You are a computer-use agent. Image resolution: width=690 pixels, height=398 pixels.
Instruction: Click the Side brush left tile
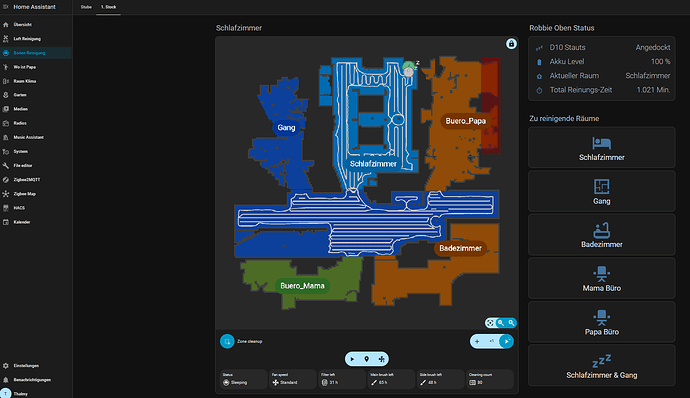[440, 379]
